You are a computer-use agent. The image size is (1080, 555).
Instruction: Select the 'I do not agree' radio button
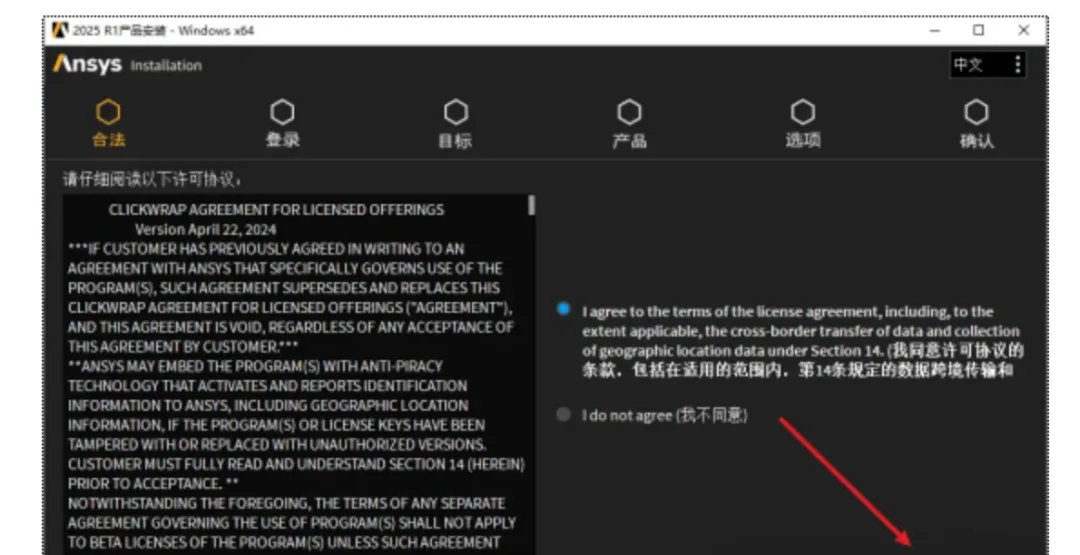click(x=563, y=414)
